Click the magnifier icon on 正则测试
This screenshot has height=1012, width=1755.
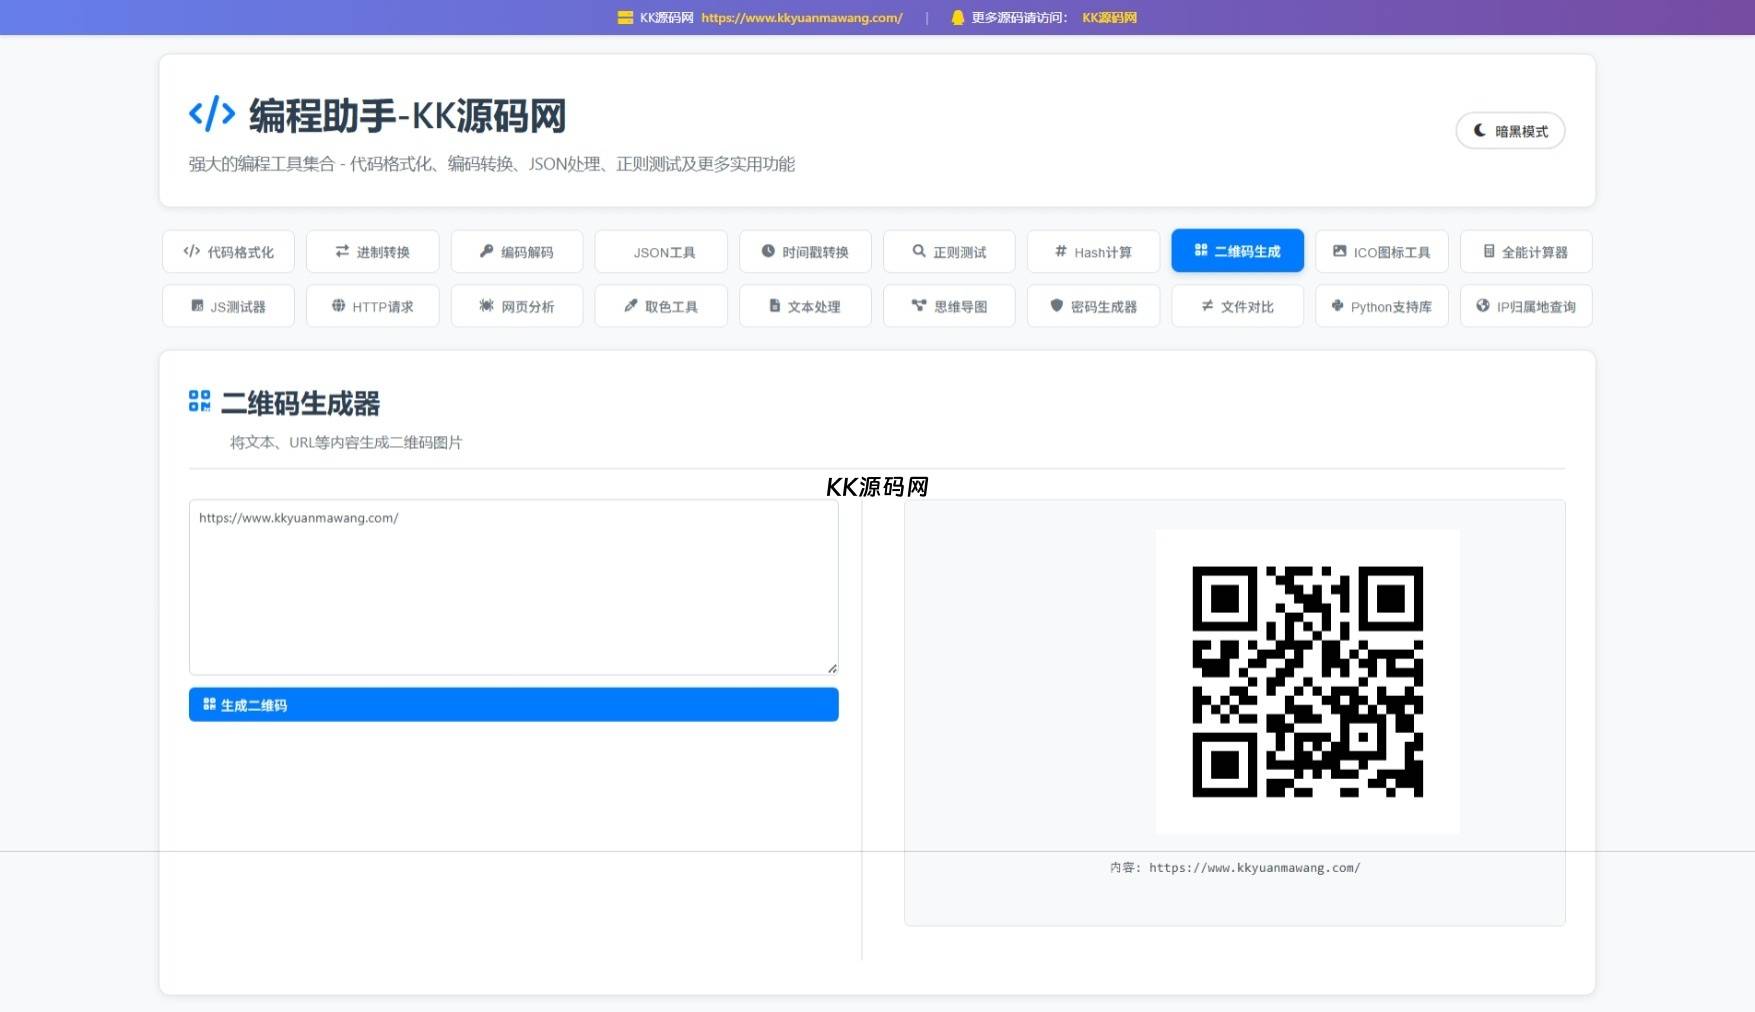919,251
